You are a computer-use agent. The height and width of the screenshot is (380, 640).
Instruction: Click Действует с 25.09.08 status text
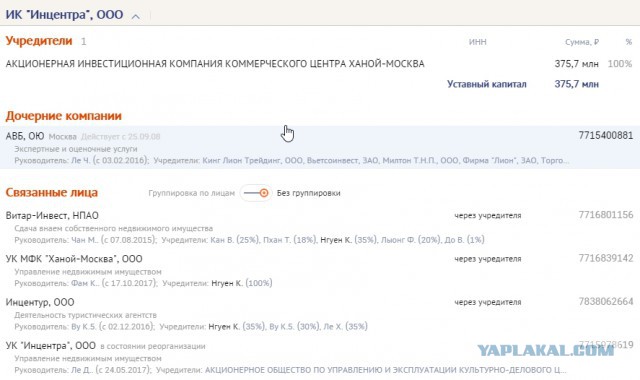[121, 137]
